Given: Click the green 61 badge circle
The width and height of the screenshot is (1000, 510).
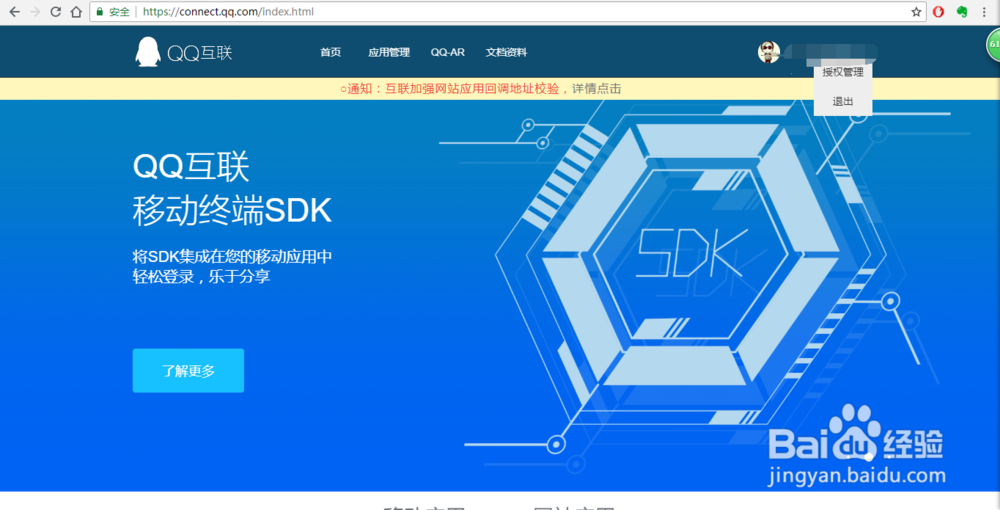Looking at the screenshot, I should [x=994, y=45].
